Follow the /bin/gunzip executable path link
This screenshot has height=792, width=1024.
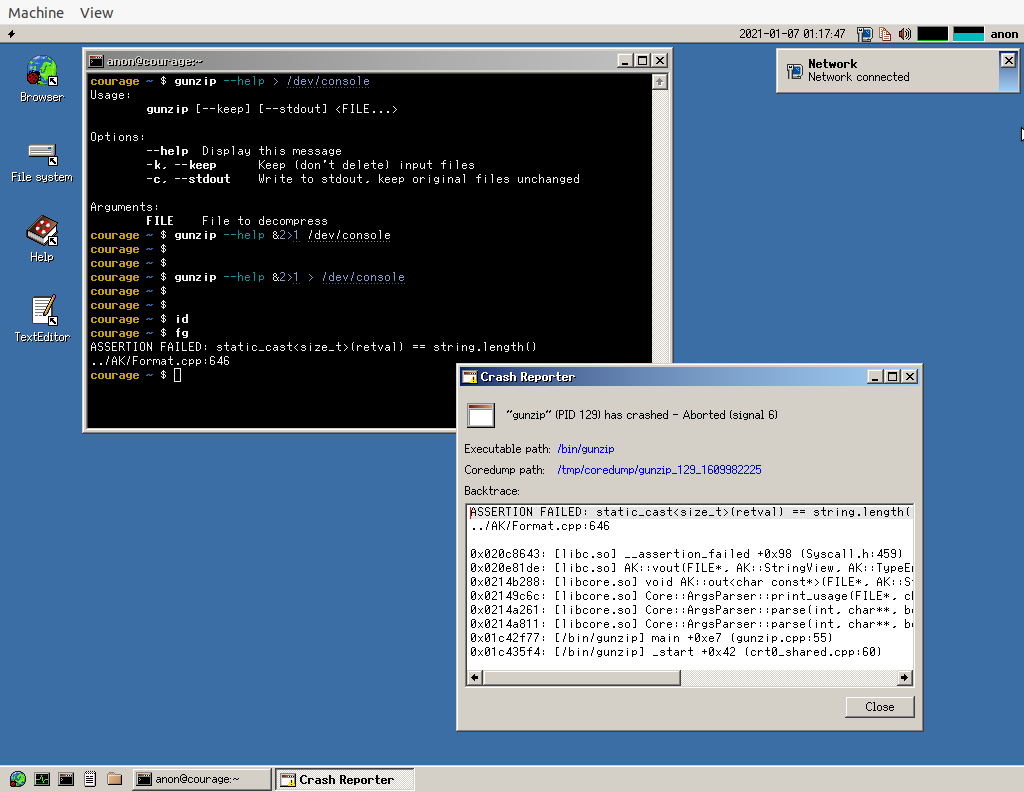pyautogui.click(x=585, y=449)
